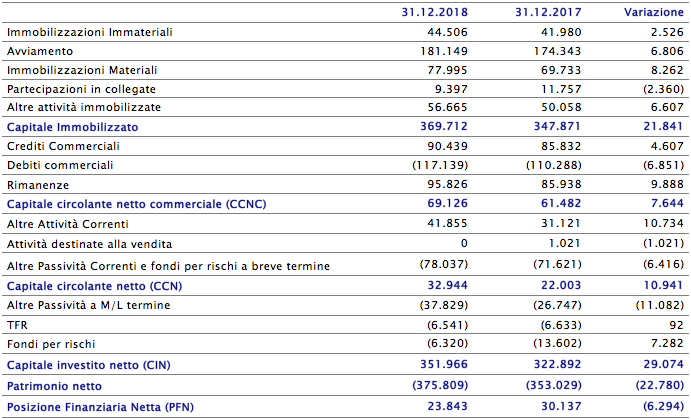Click the 31.12.2018 column header
This screenshot has height=419, width=691.
point(432,12)
